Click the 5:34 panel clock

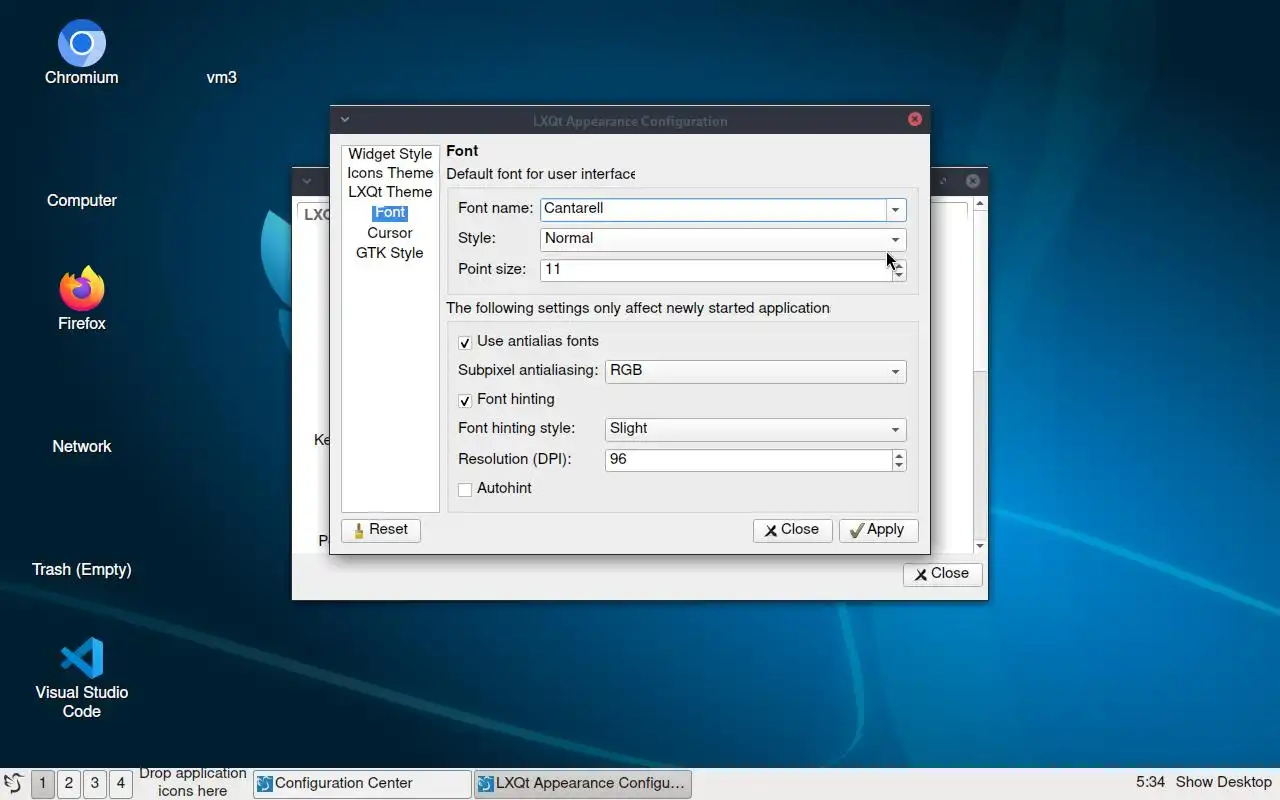point(1150,782)
